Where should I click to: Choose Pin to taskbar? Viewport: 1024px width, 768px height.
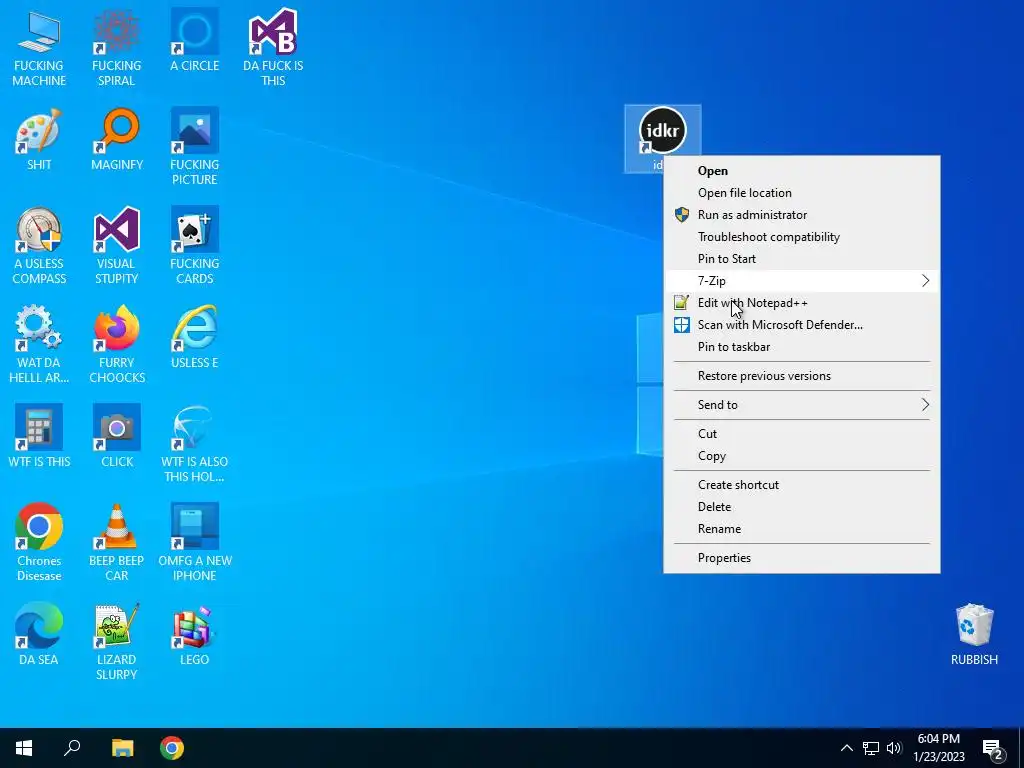tap(802, 347)
